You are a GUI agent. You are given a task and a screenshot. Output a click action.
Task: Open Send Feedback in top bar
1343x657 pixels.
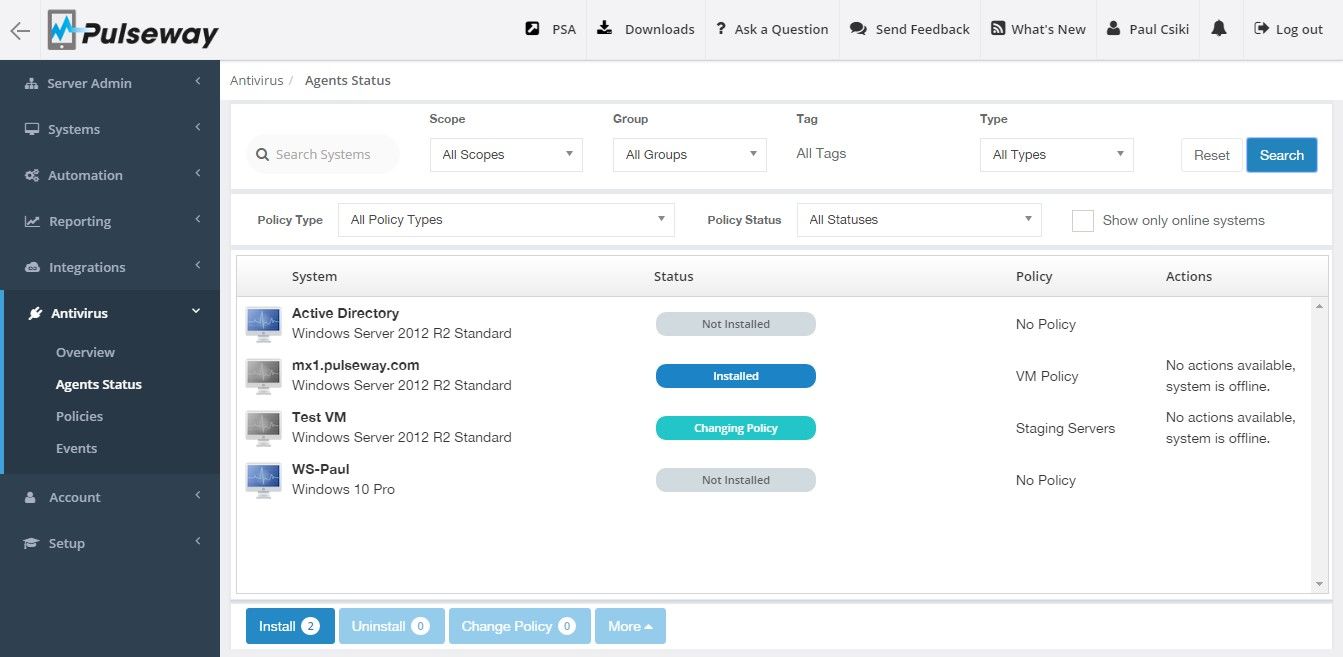point(910,29)
